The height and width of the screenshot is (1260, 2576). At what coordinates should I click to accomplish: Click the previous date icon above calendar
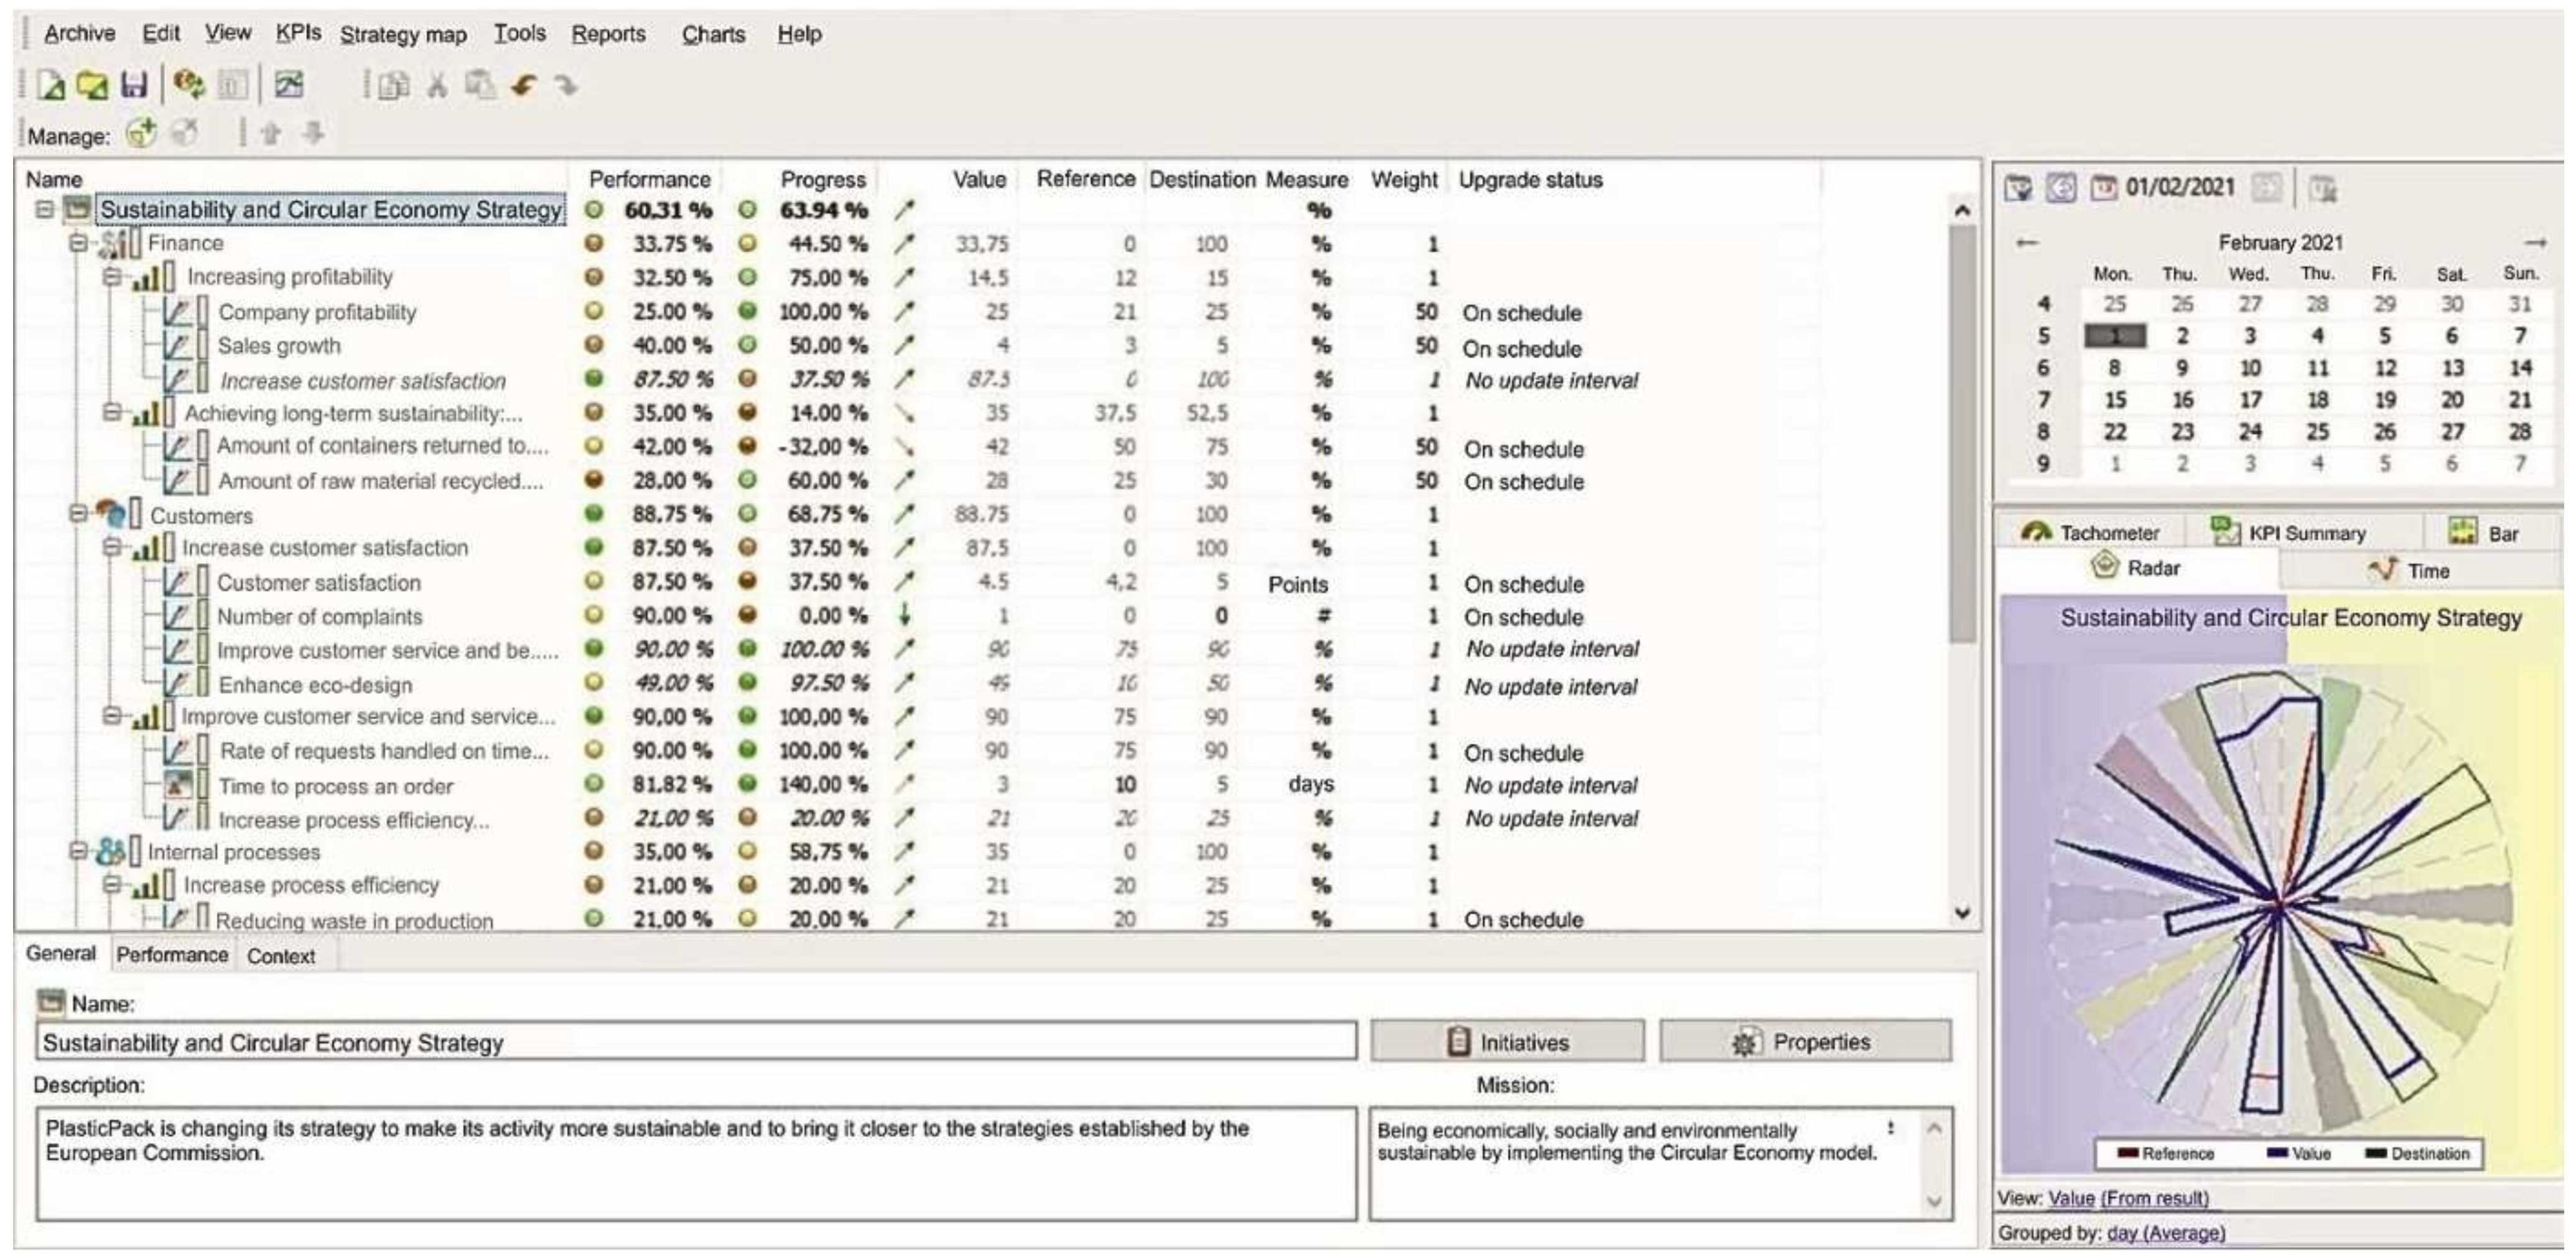(x=2061, y=188)
